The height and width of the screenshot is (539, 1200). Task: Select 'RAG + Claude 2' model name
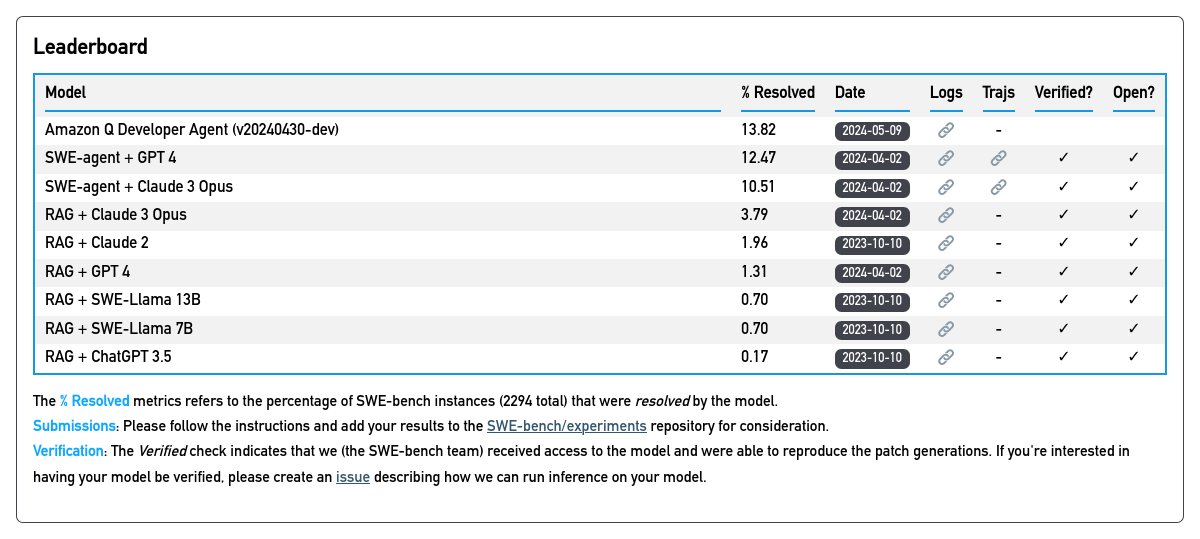(97, 243)
